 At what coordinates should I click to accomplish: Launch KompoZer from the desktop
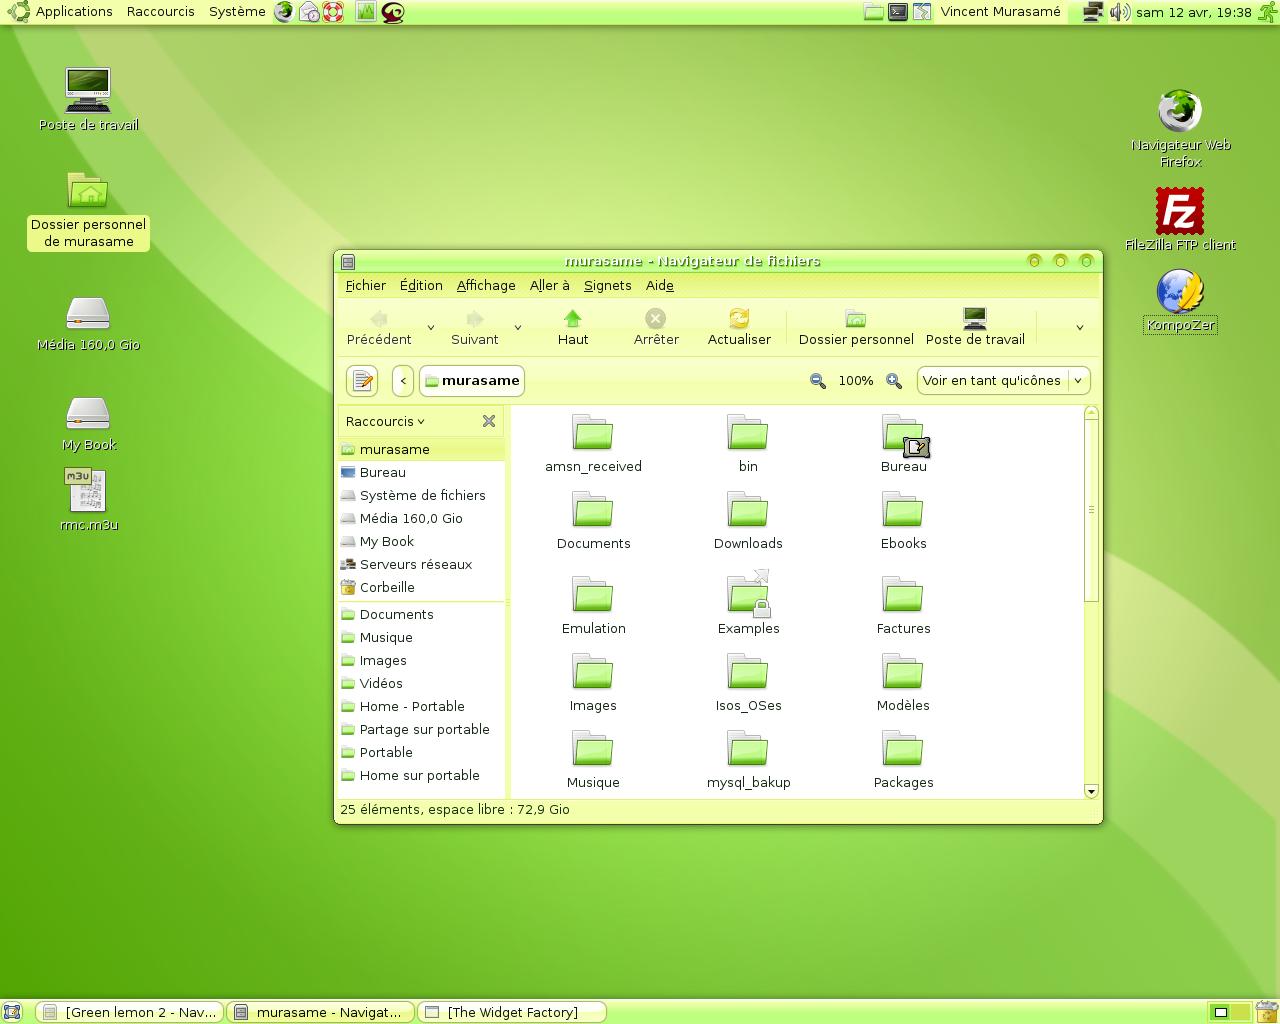coord(1180,300)
